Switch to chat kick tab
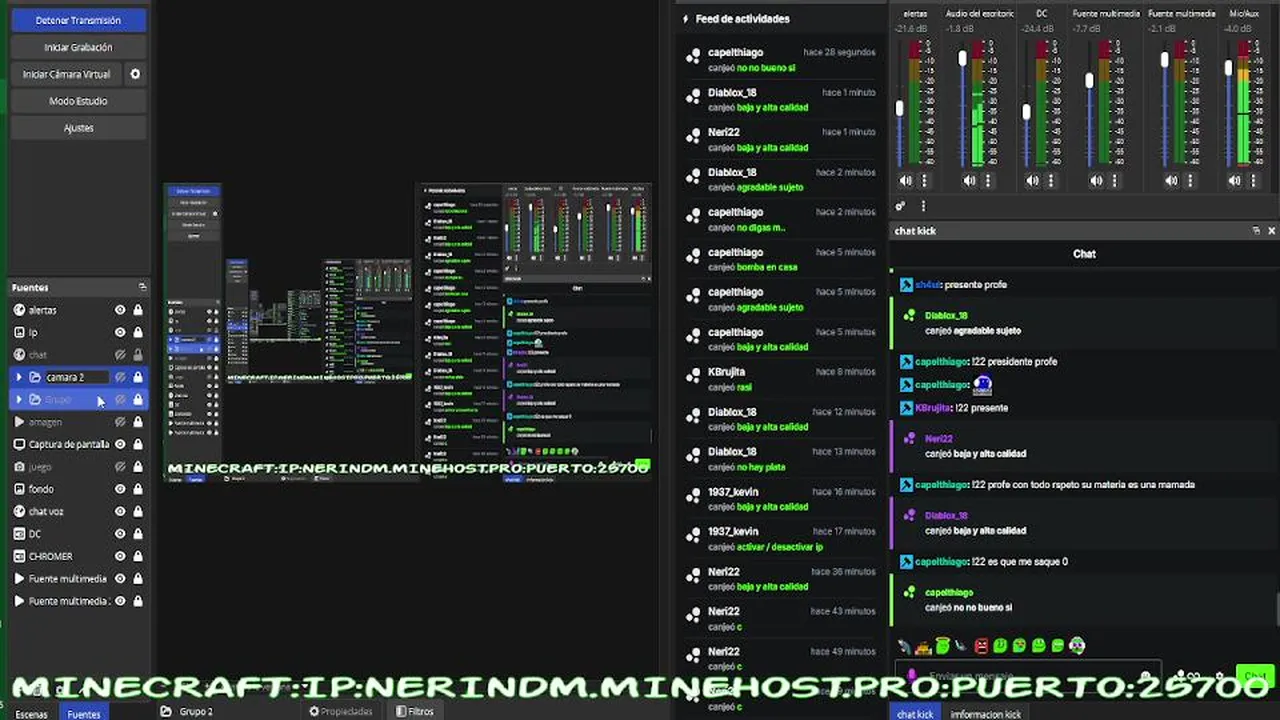 (914, 714)
